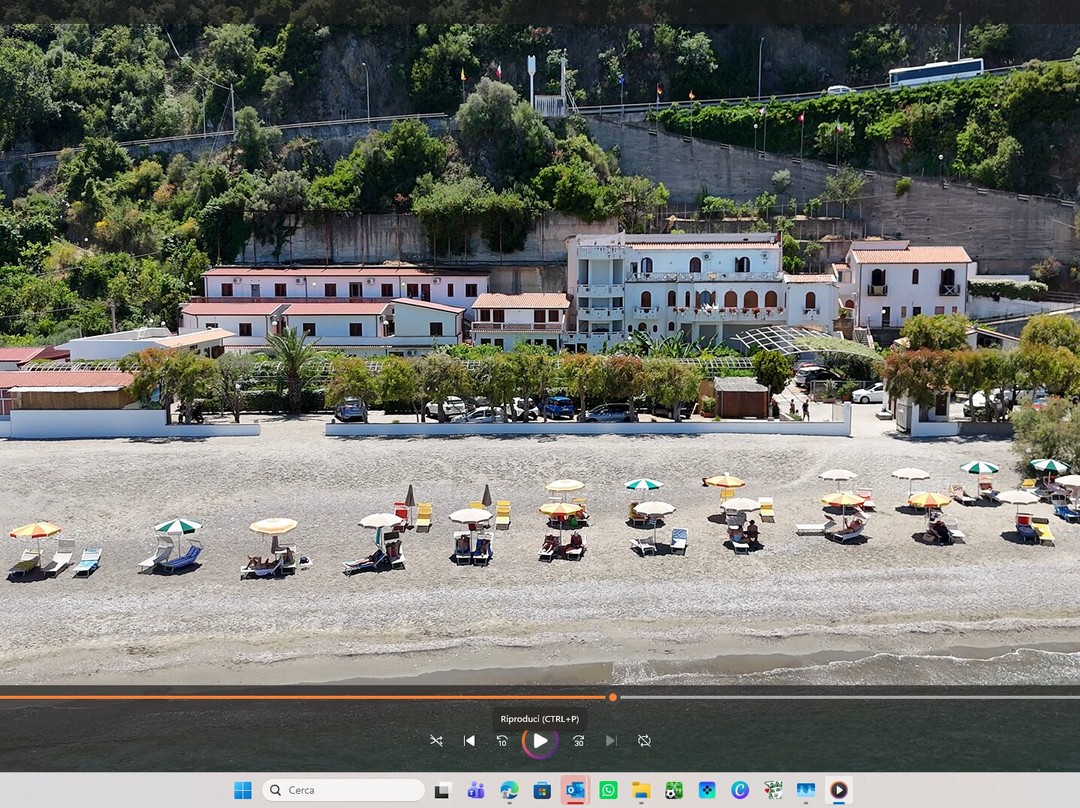Seek within the played orange part of progress bar
The height and width of the screenshot is (808, 1080).
pyautogui.click(x=304, y=698)
